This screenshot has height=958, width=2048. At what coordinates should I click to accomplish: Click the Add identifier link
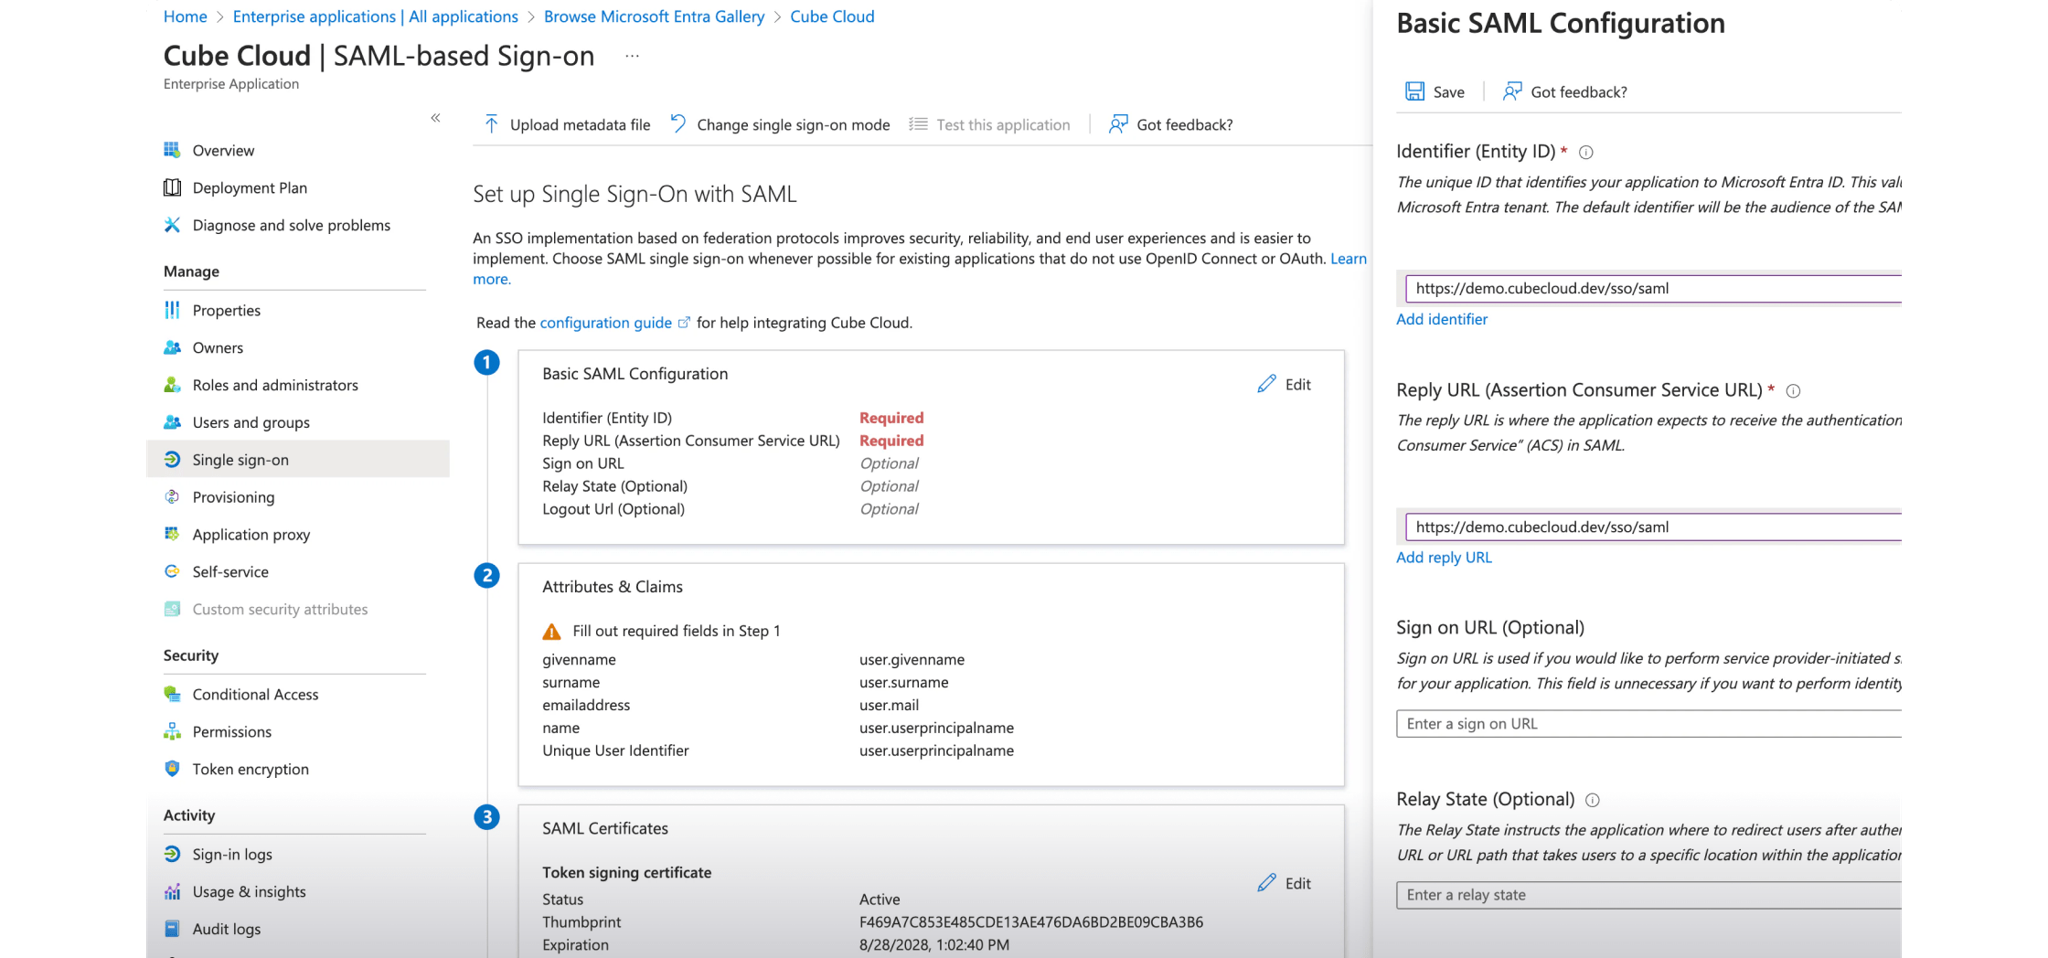[x=1441, y=319]
